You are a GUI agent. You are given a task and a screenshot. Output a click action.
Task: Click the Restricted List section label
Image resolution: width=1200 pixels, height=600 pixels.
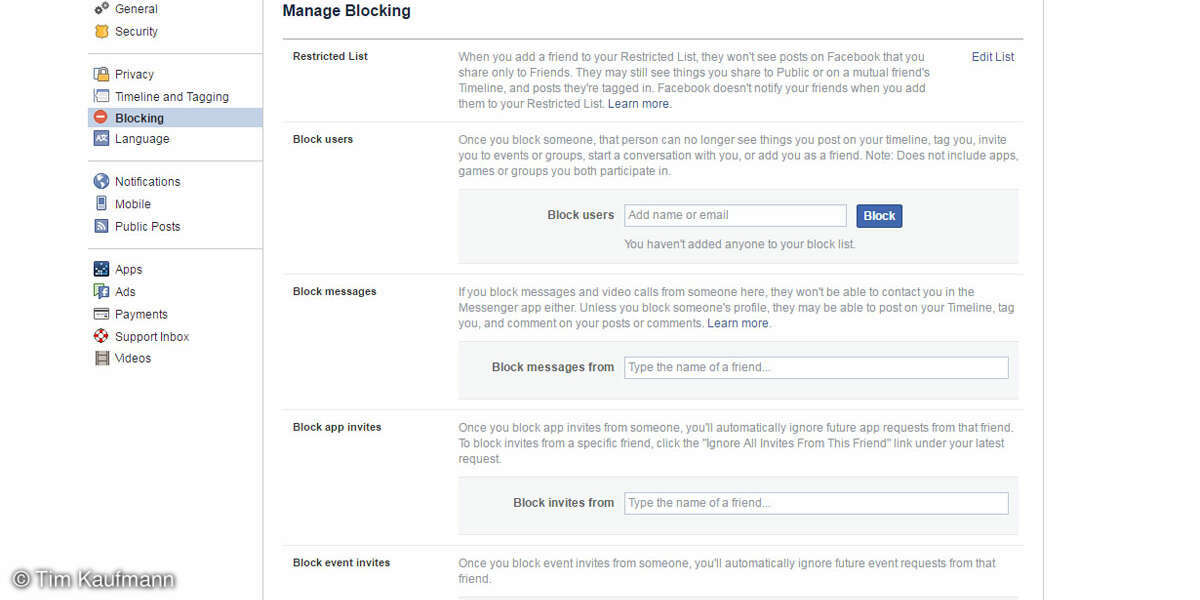[330, 56]
